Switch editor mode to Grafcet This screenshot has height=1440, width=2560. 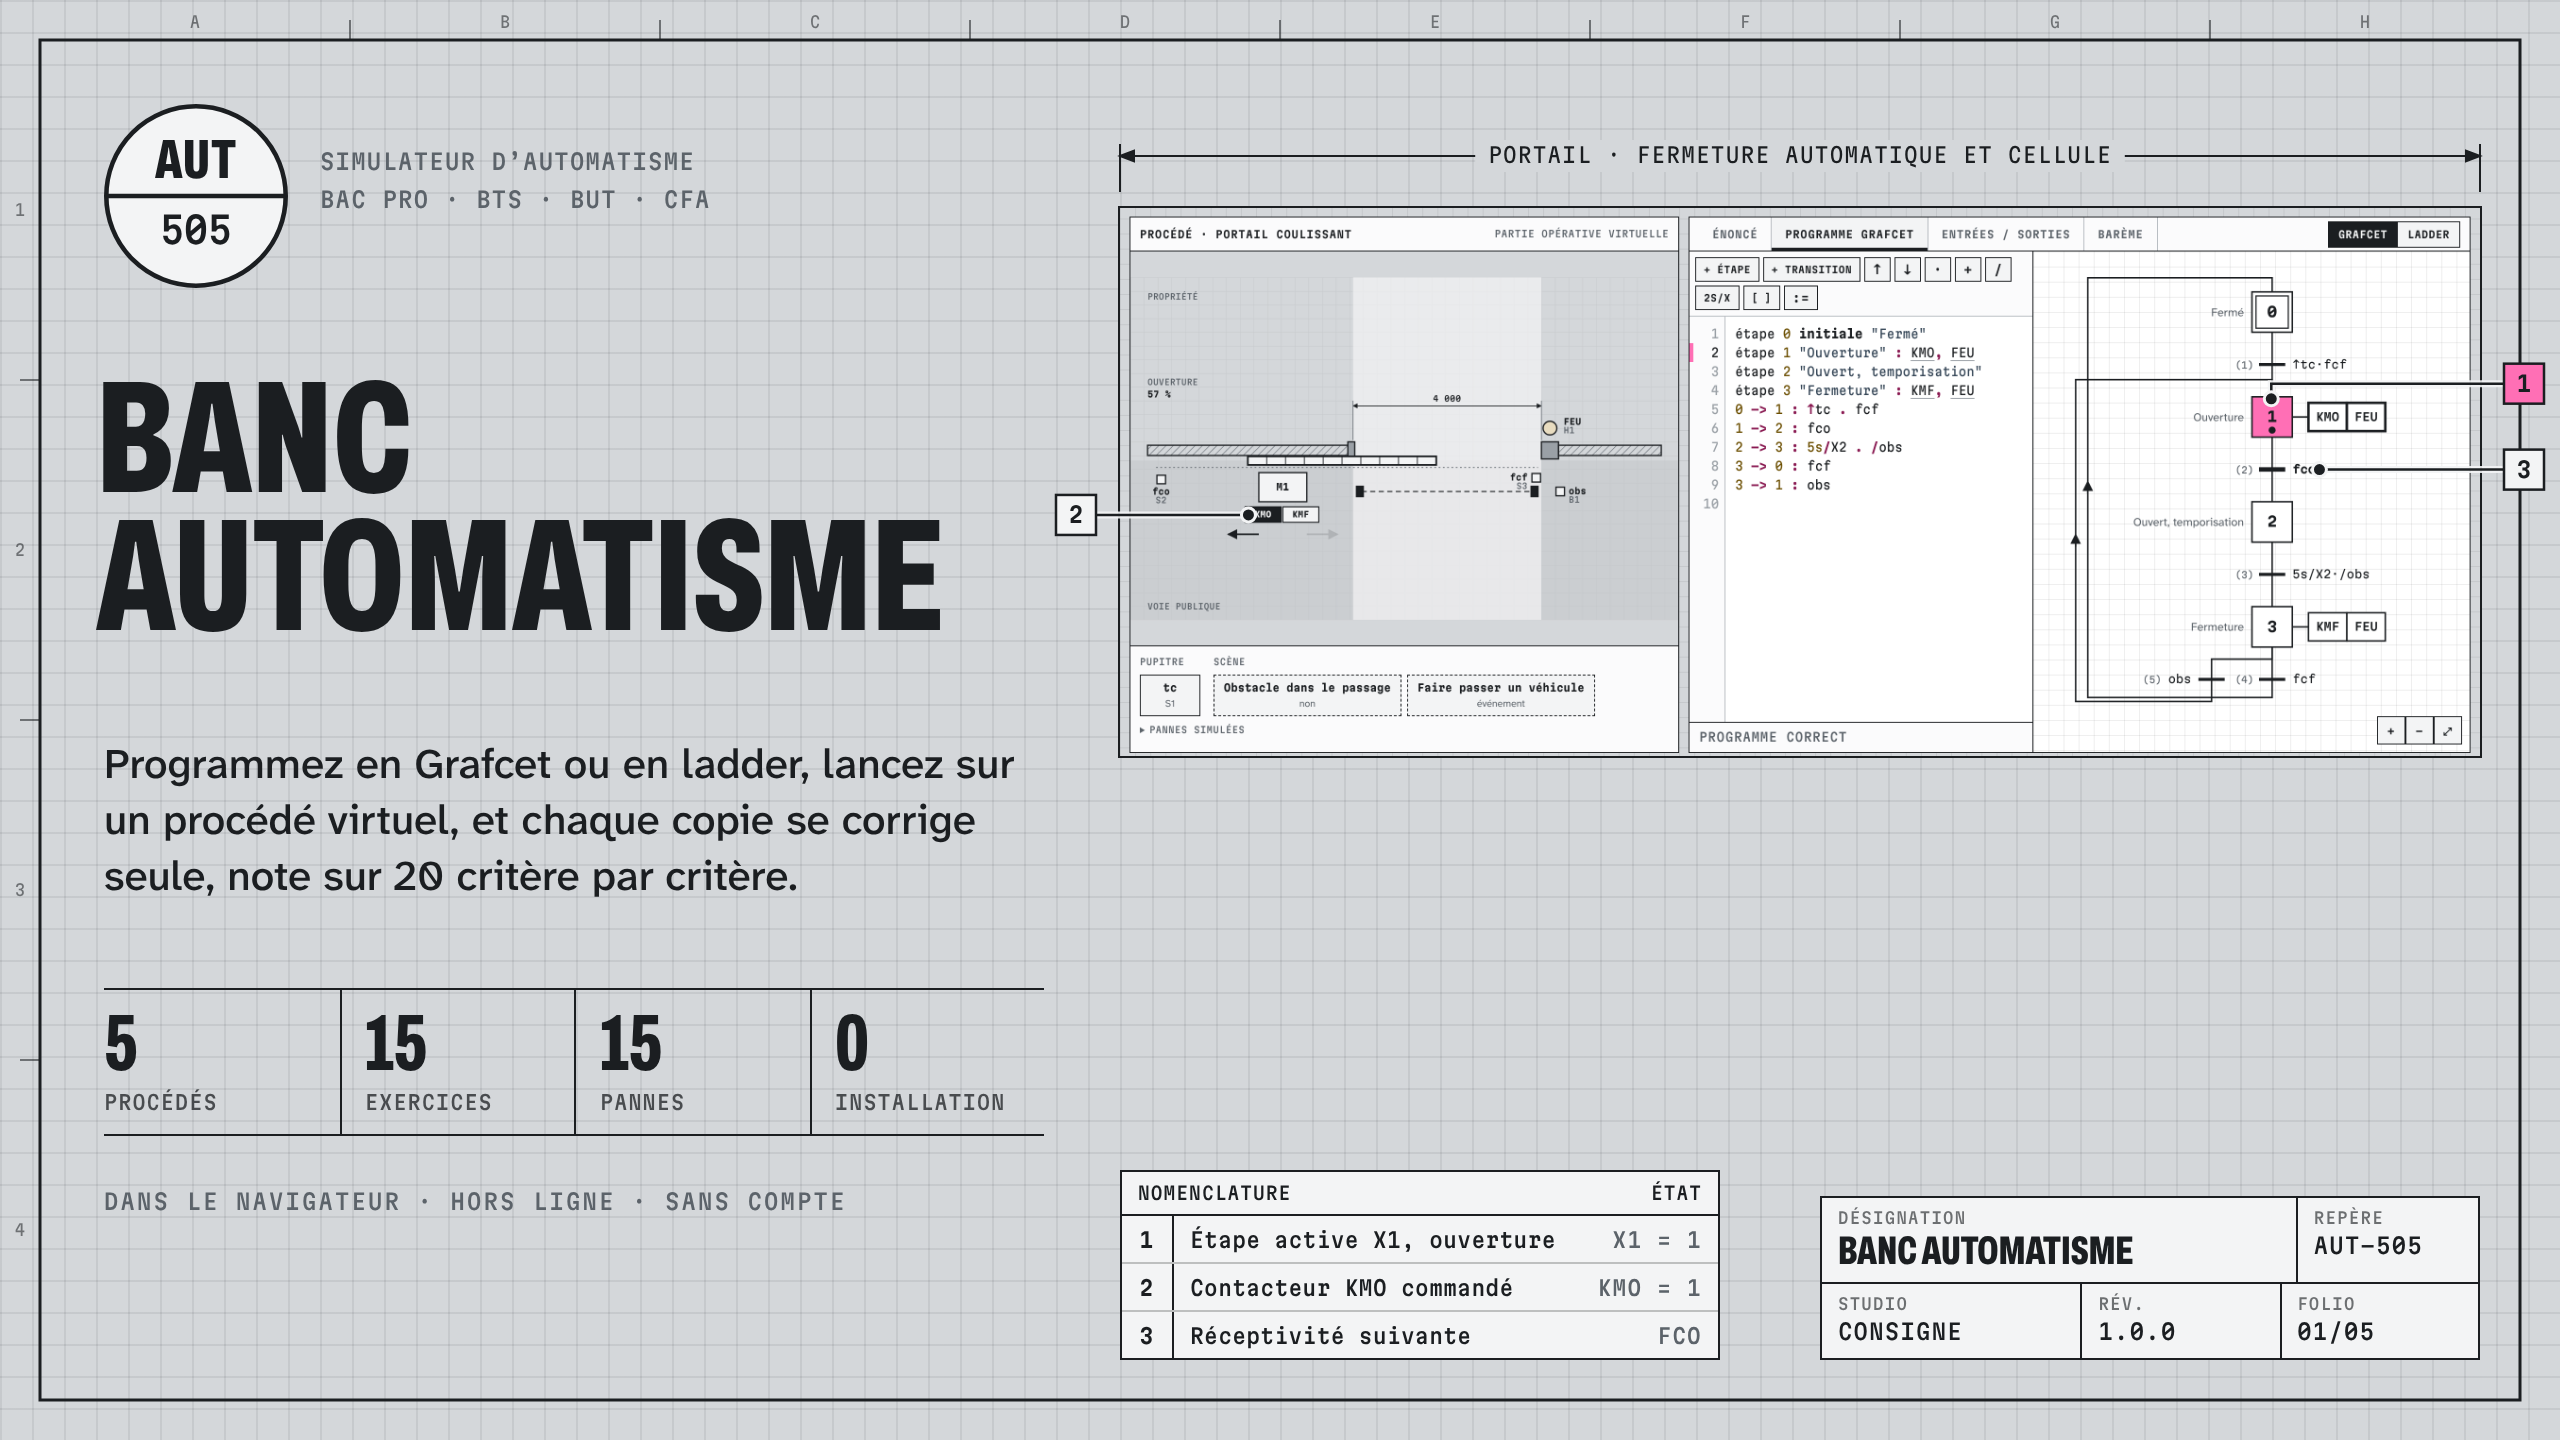point(2362,234)
